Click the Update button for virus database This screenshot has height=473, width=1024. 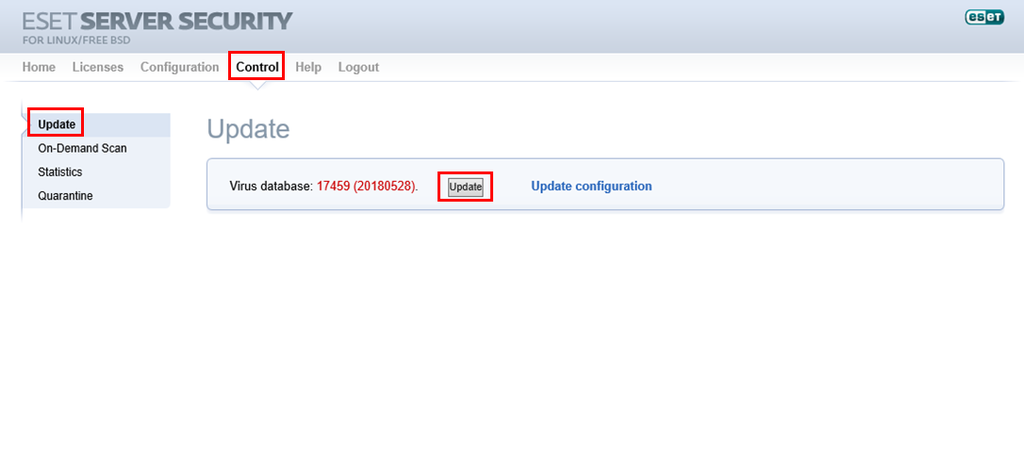pyautogui.click(x=466, y=187)
